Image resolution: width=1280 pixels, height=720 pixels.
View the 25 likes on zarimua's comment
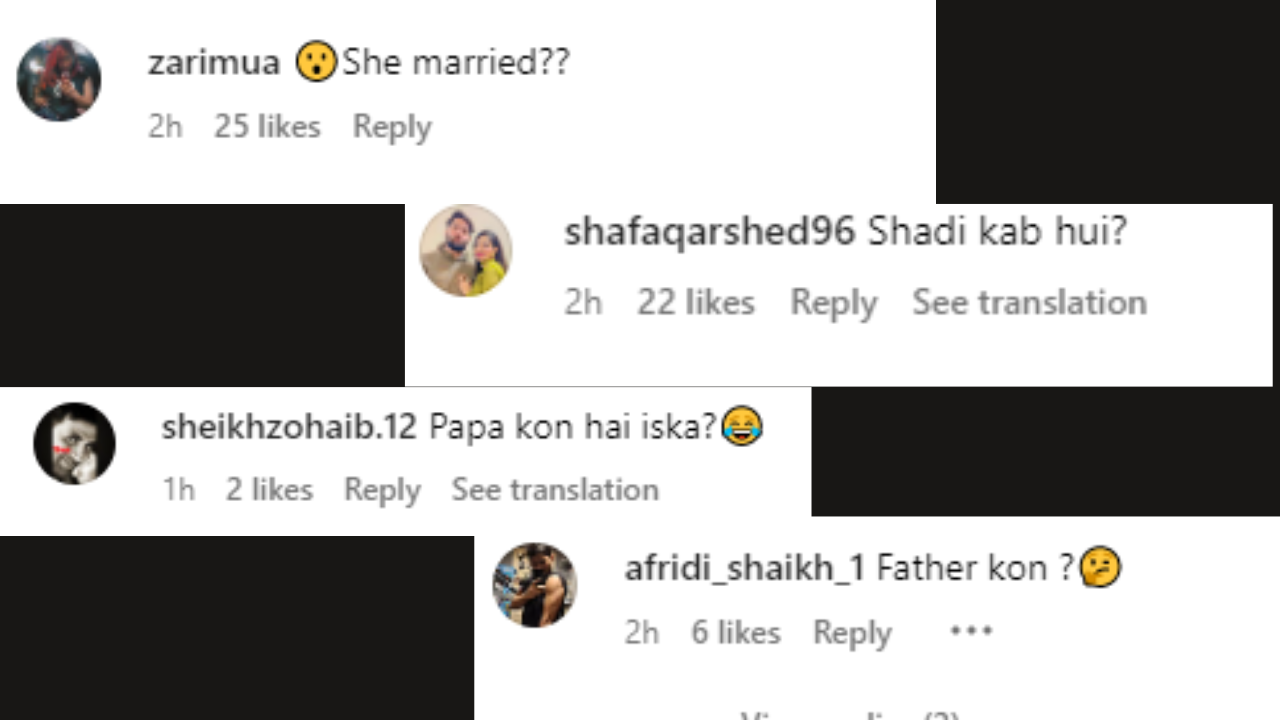[267, 127]
